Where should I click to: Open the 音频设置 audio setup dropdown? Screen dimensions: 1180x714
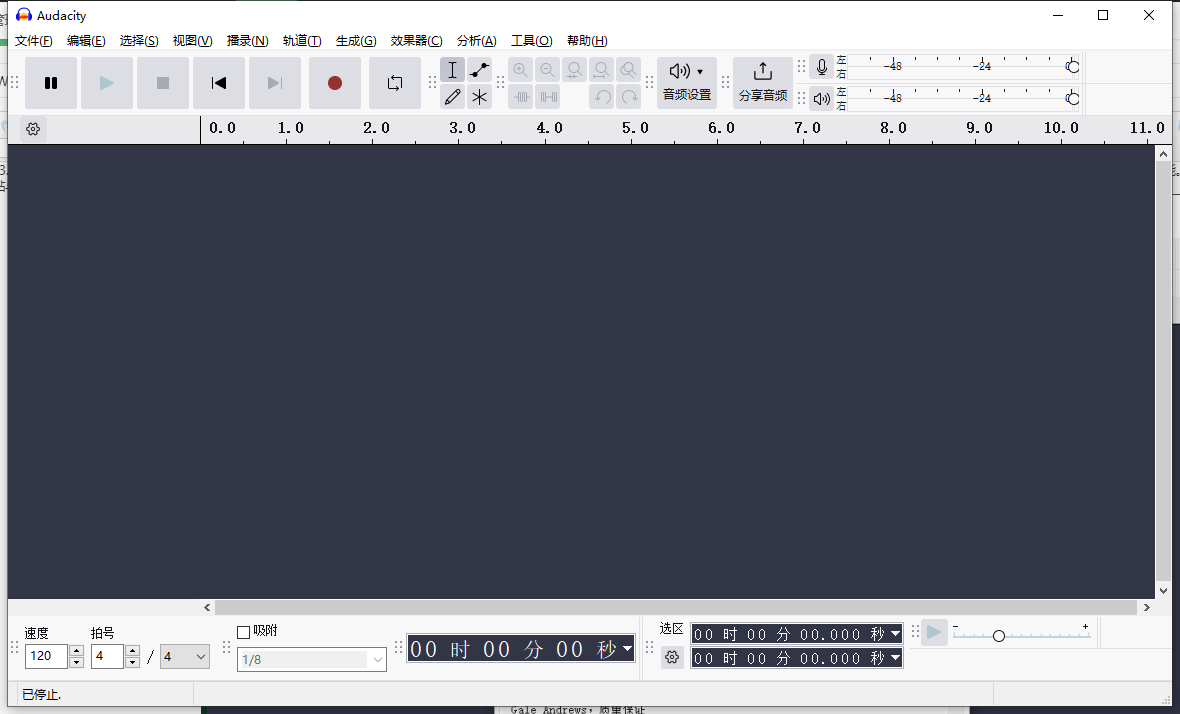coord(686,83)
